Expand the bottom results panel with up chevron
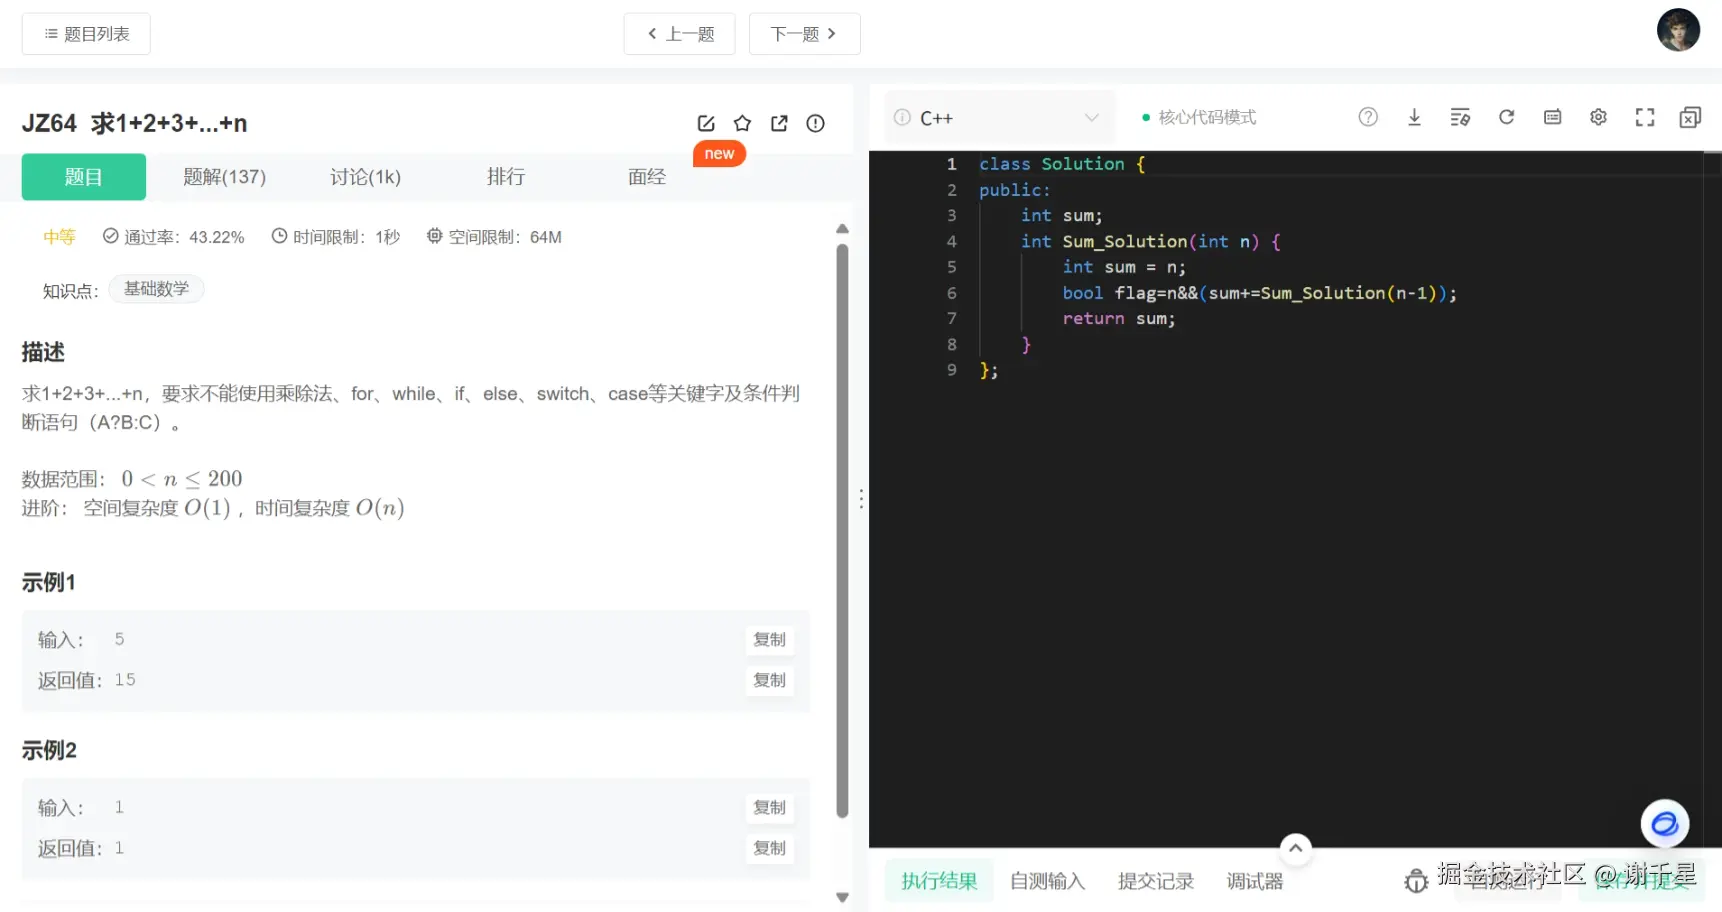 [1295, 848]
